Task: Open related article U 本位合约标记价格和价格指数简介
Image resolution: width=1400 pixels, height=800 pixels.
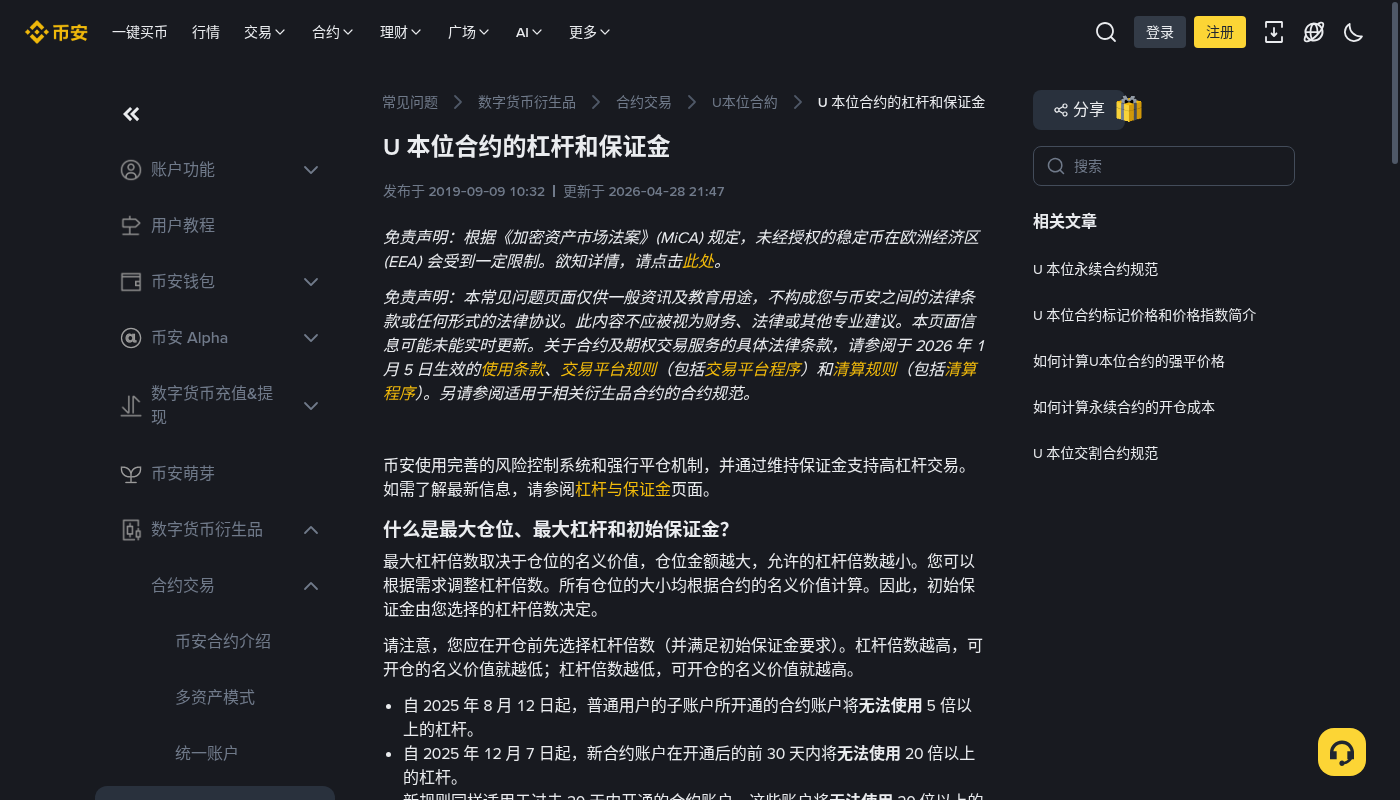Action: tap(1144, 316)
